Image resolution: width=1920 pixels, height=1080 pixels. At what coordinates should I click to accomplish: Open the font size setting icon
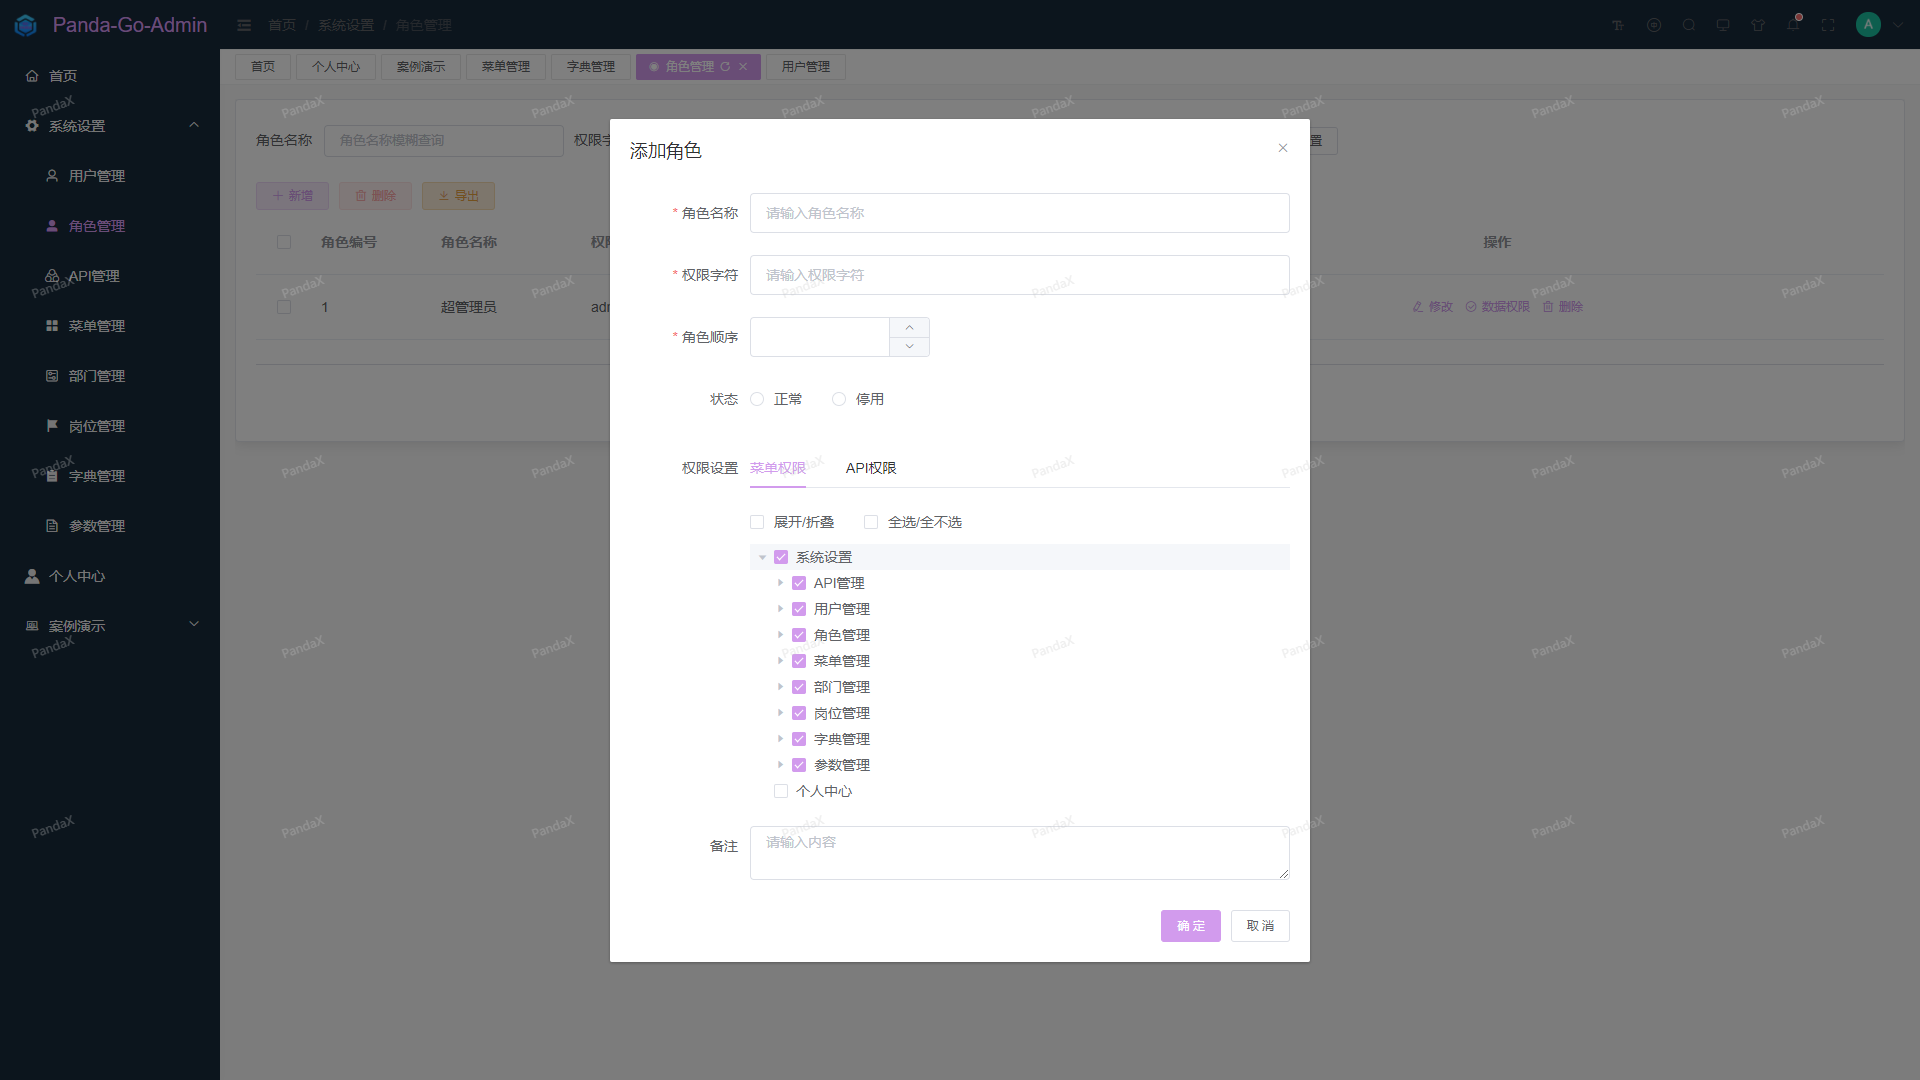tap(1618, 25)
